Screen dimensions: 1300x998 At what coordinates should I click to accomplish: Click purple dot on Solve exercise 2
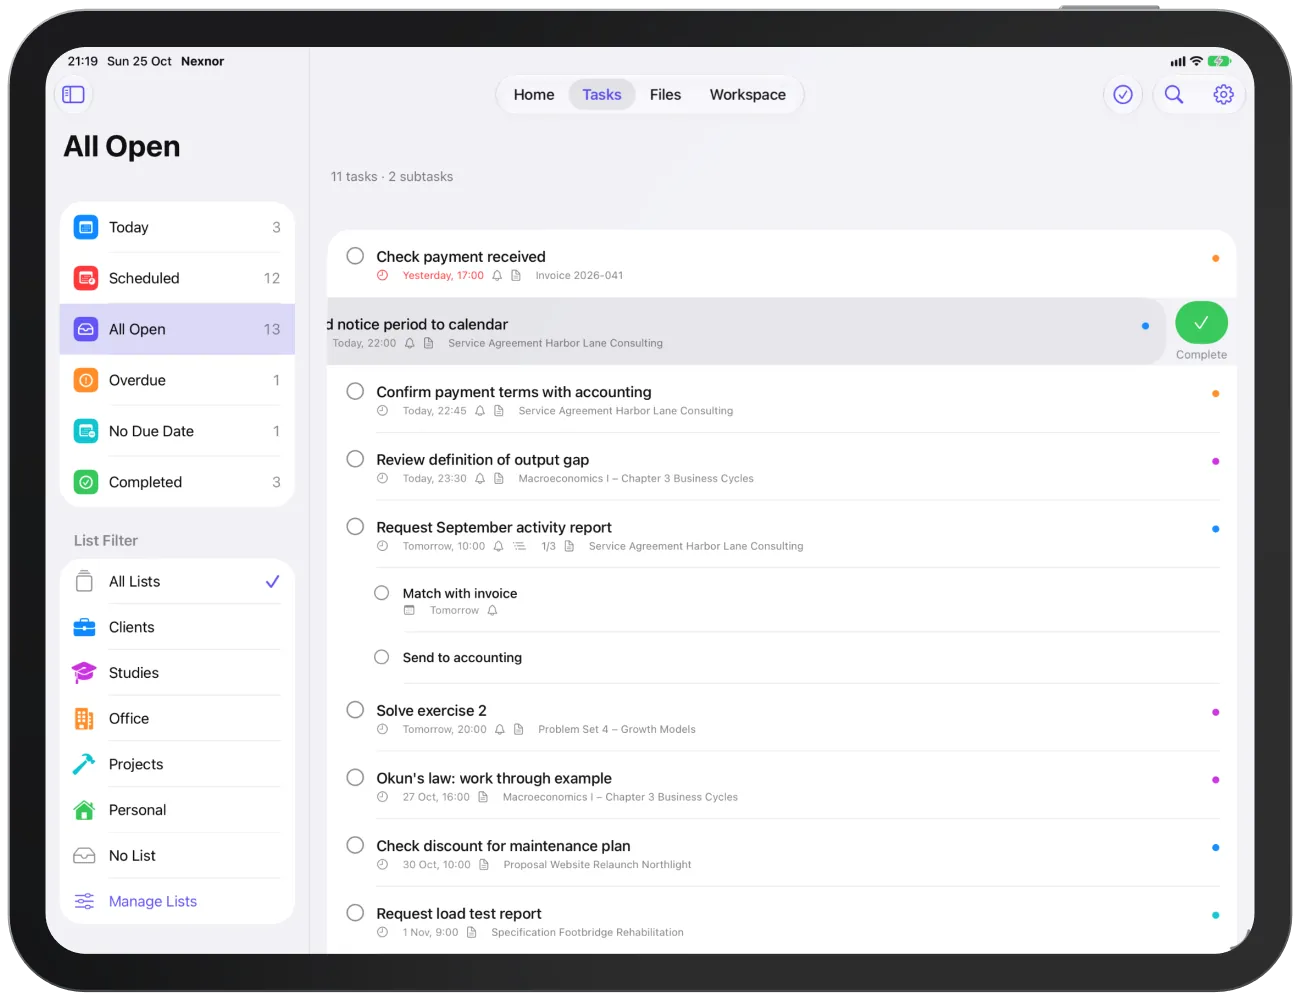(1215, 712)
